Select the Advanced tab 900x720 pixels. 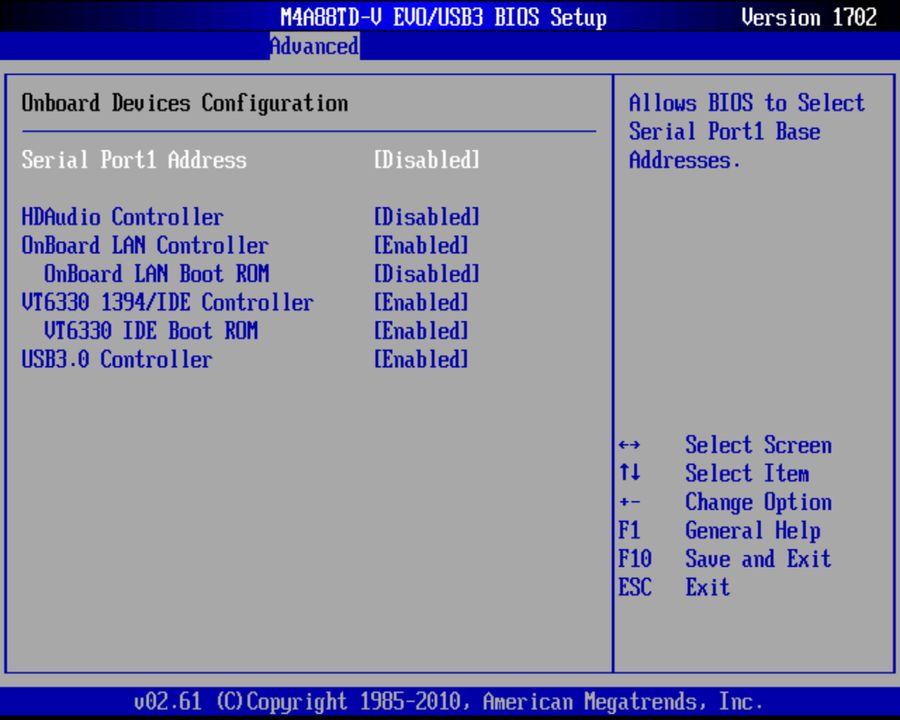pyautogui.click(x=314, y=46)
